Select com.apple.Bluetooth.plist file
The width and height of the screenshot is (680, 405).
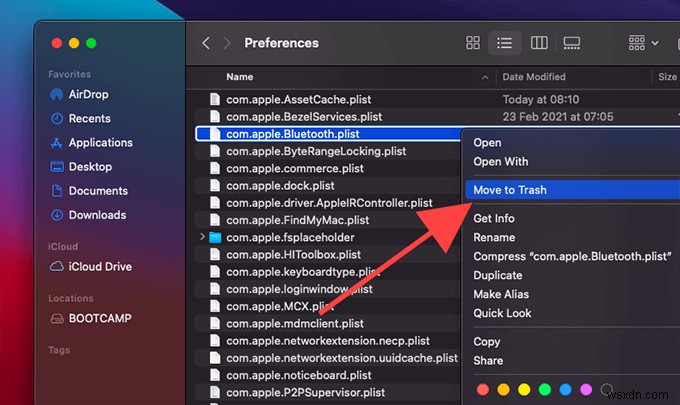[293, 134]
